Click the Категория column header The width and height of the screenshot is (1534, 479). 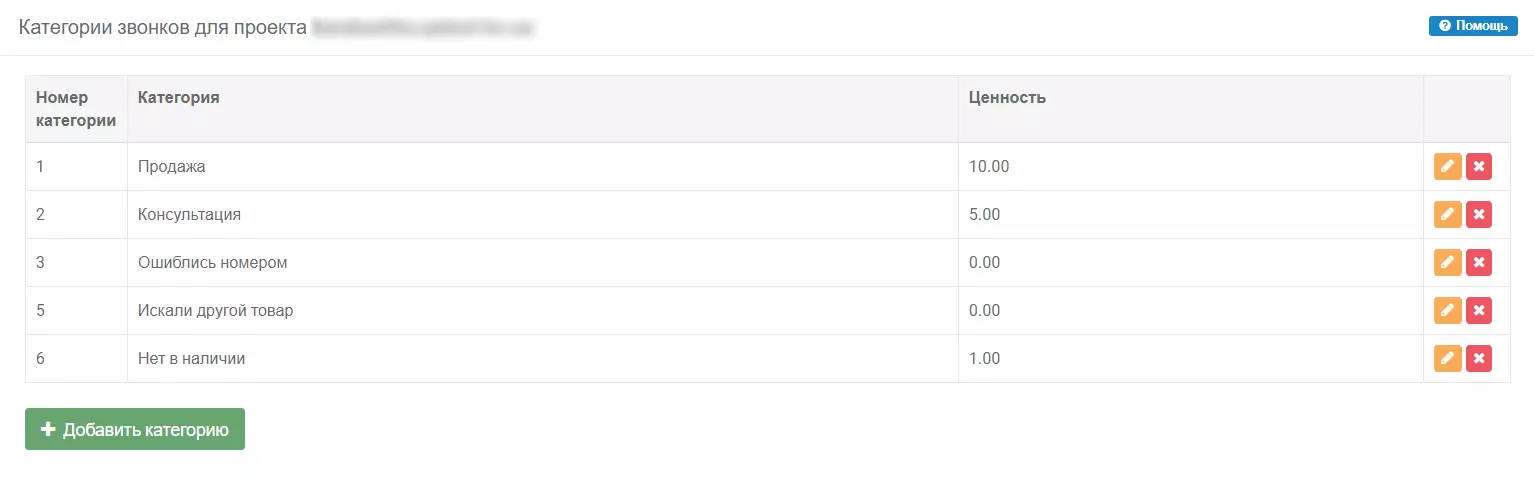point(179,98)
